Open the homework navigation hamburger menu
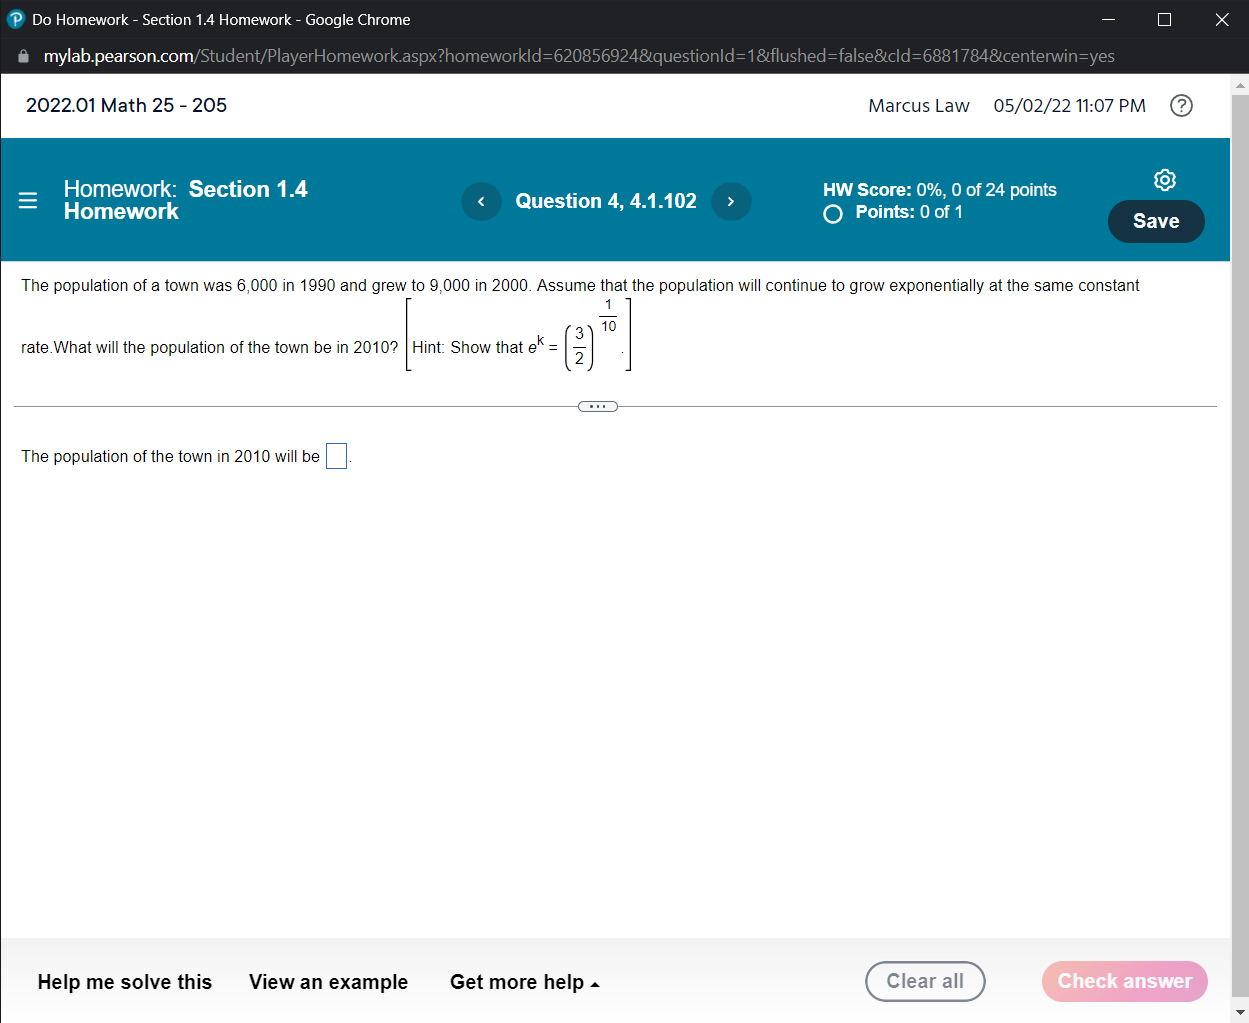 click(27, 200)
